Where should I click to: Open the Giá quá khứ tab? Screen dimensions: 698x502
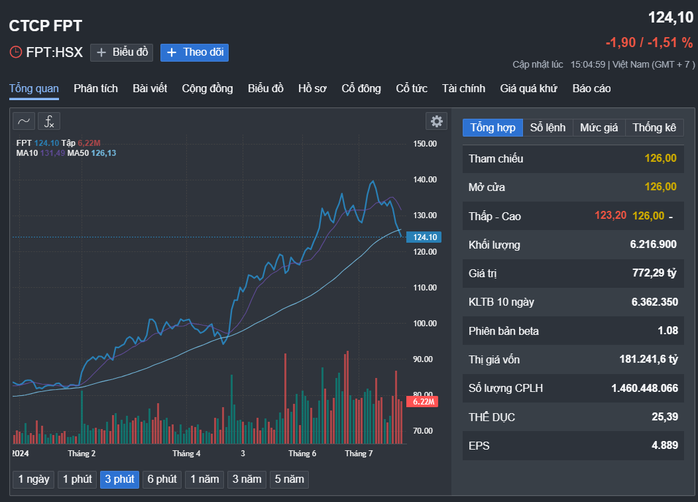[x=528, y=89]
